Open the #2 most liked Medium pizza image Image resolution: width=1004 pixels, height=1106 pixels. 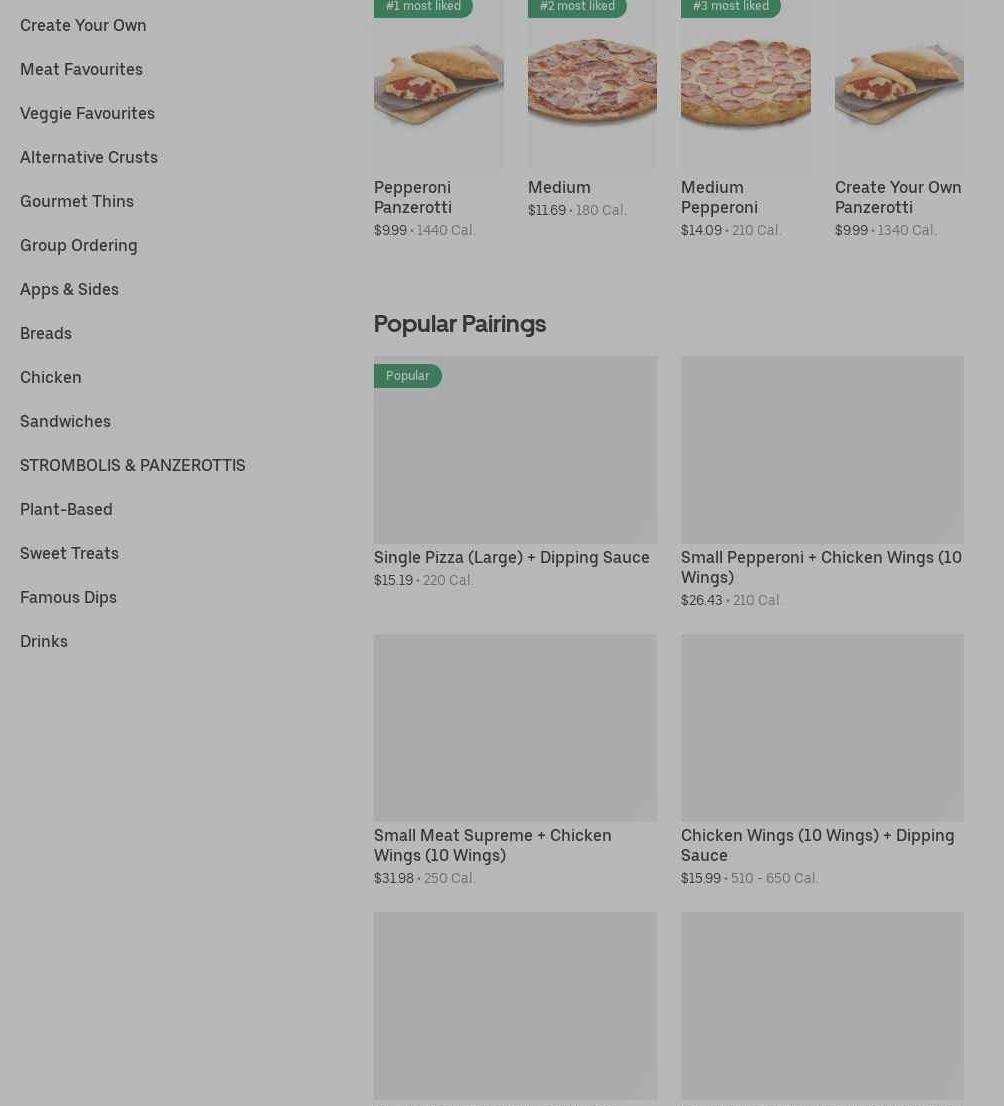592,87
